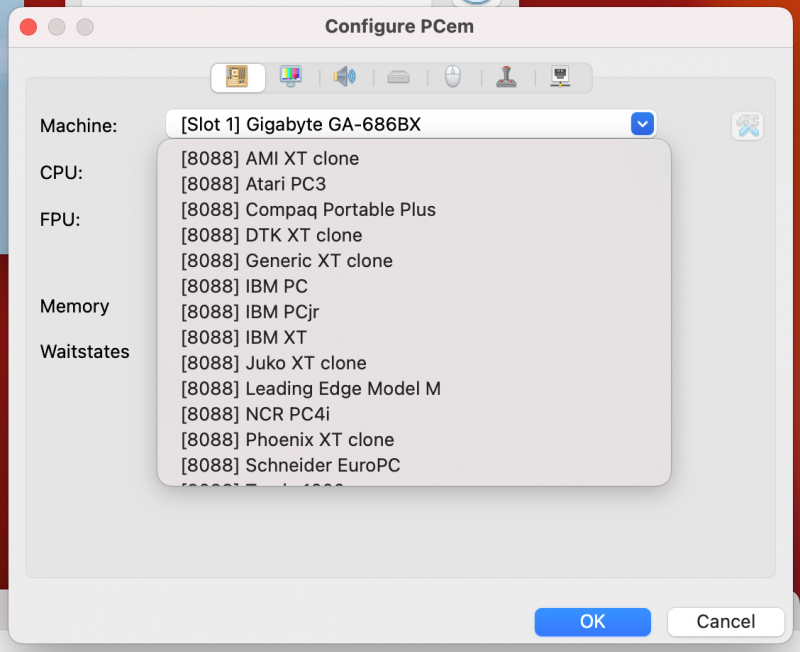Switch to the Display monitor tab

click(x=291, y=78)
